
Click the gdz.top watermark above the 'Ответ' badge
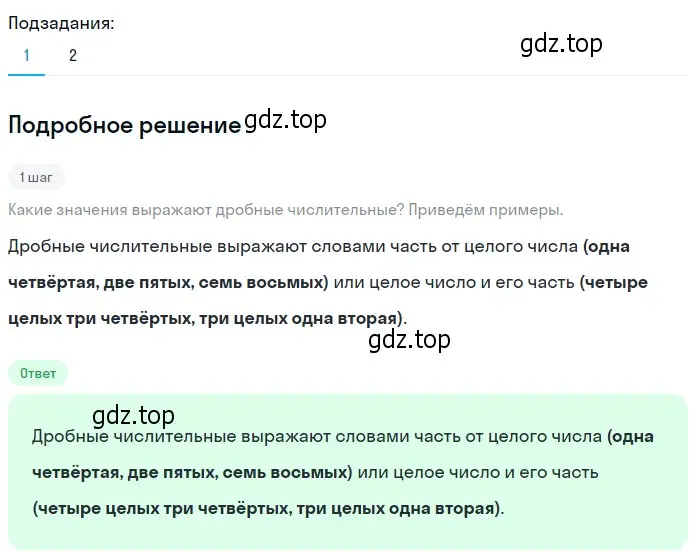(409, 340)
